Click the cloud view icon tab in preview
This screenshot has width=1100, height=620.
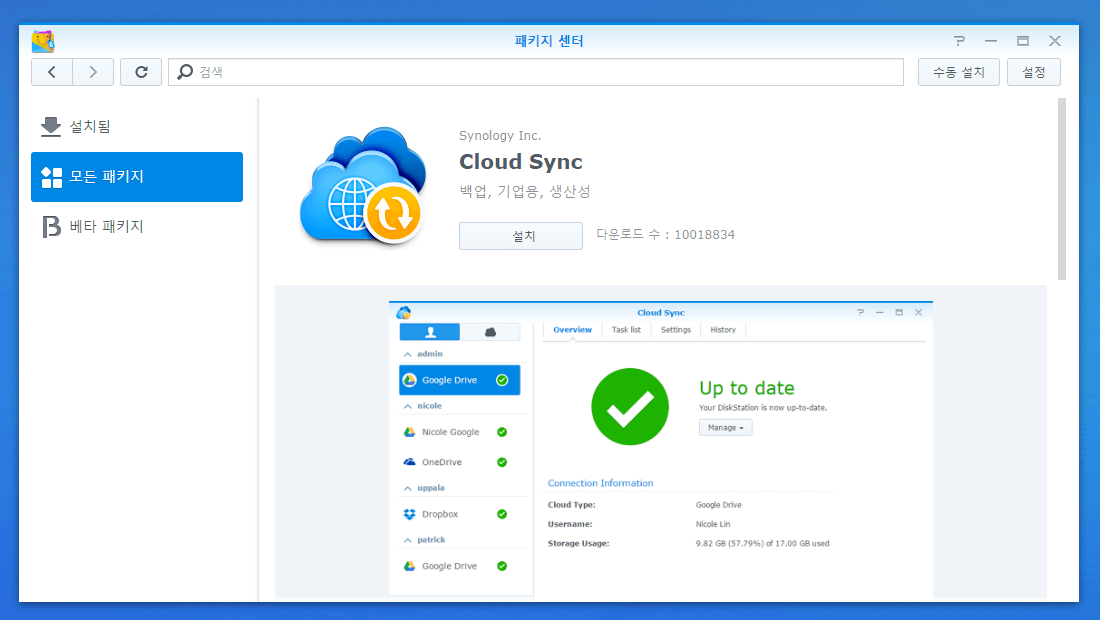[490, 332]
